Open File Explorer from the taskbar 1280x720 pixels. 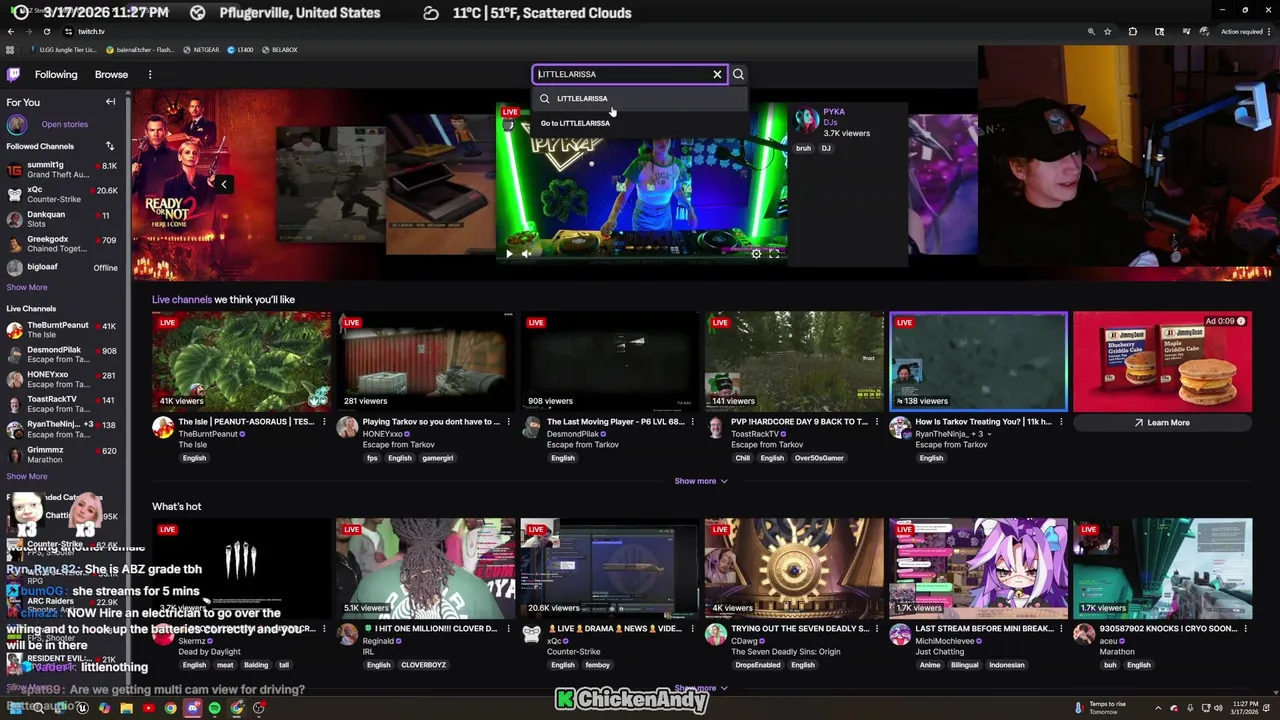click(126, 708)
